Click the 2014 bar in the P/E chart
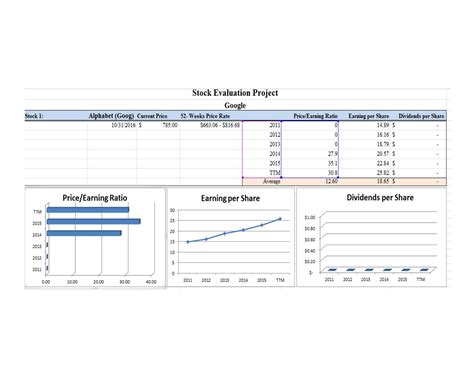Screen dimensions: 474x366 click(84, 233)
